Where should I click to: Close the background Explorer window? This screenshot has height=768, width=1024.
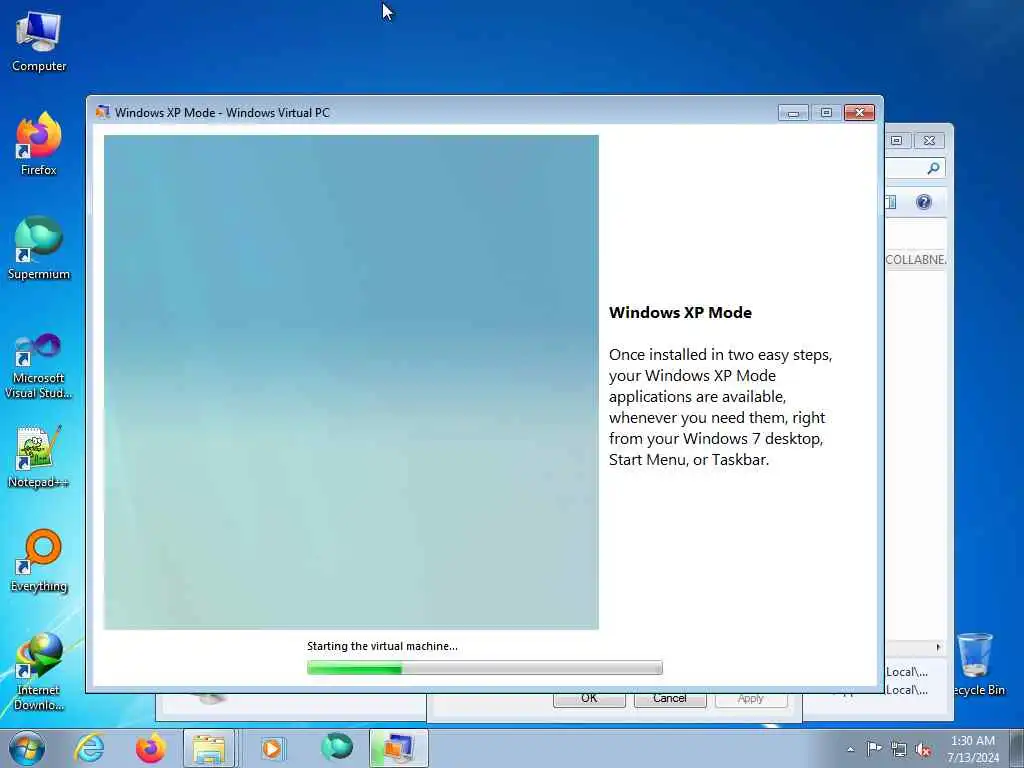[929, 140]
